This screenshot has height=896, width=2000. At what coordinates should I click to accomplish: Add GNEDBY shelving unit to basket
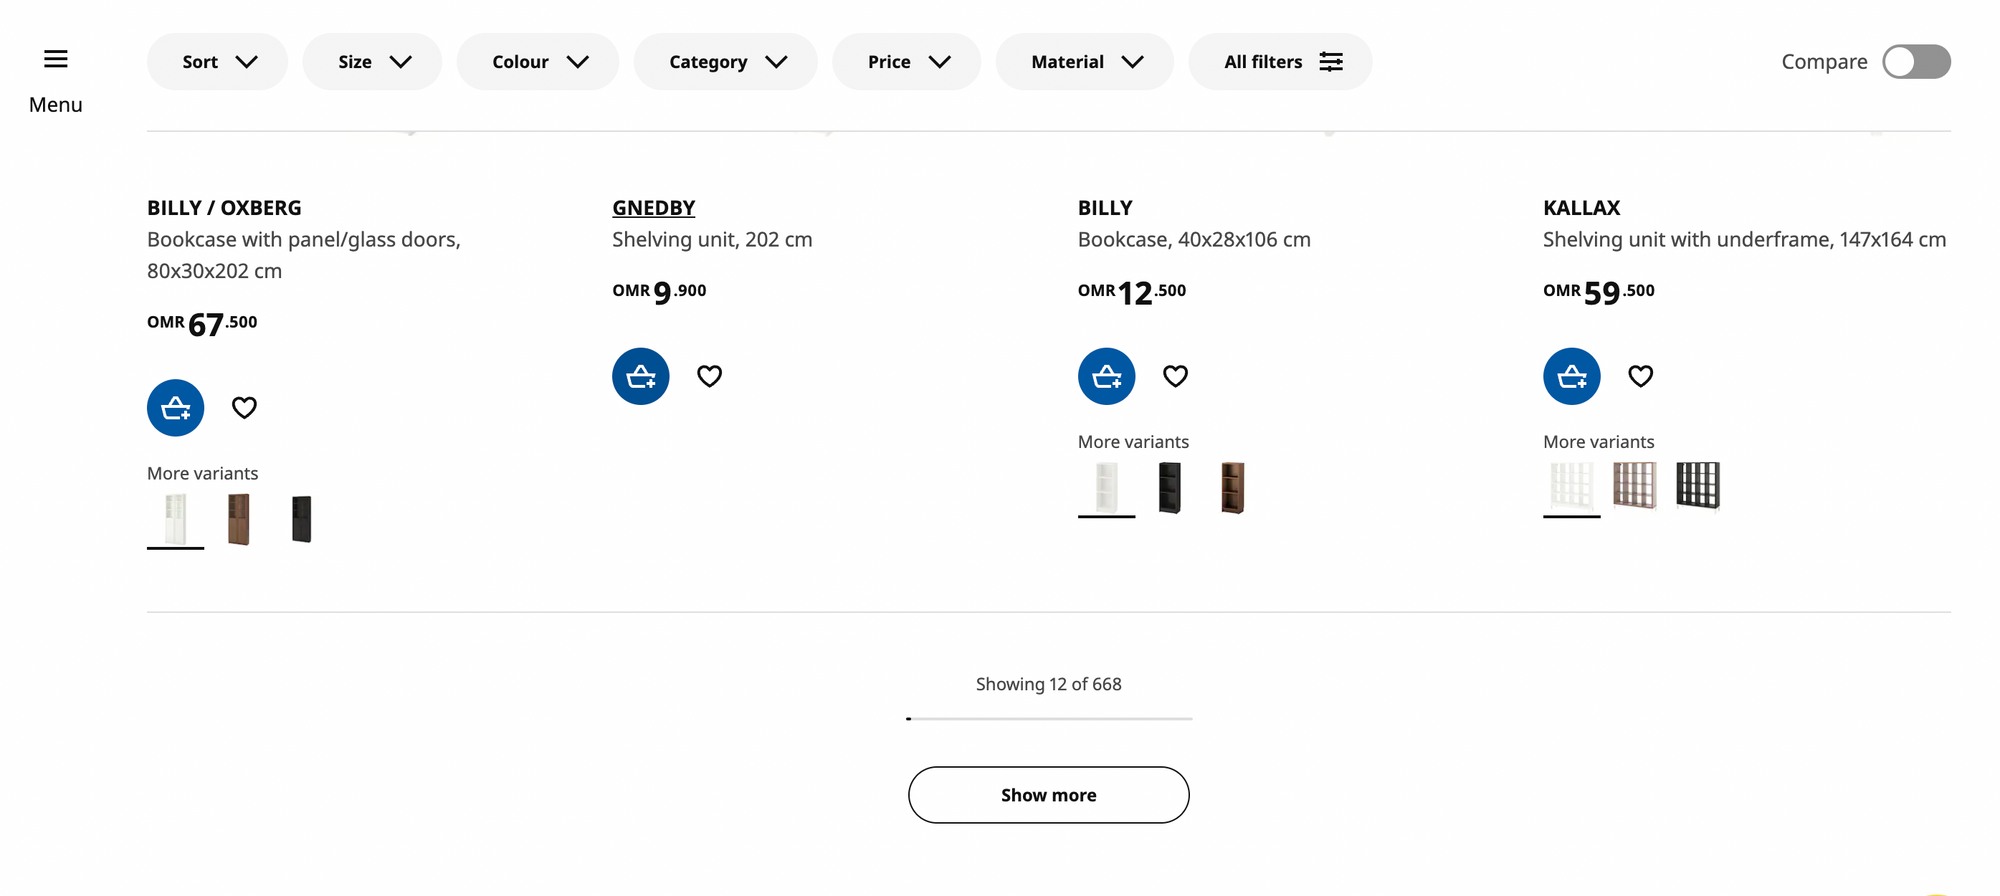pyautogui.click(x=640, y=376)
